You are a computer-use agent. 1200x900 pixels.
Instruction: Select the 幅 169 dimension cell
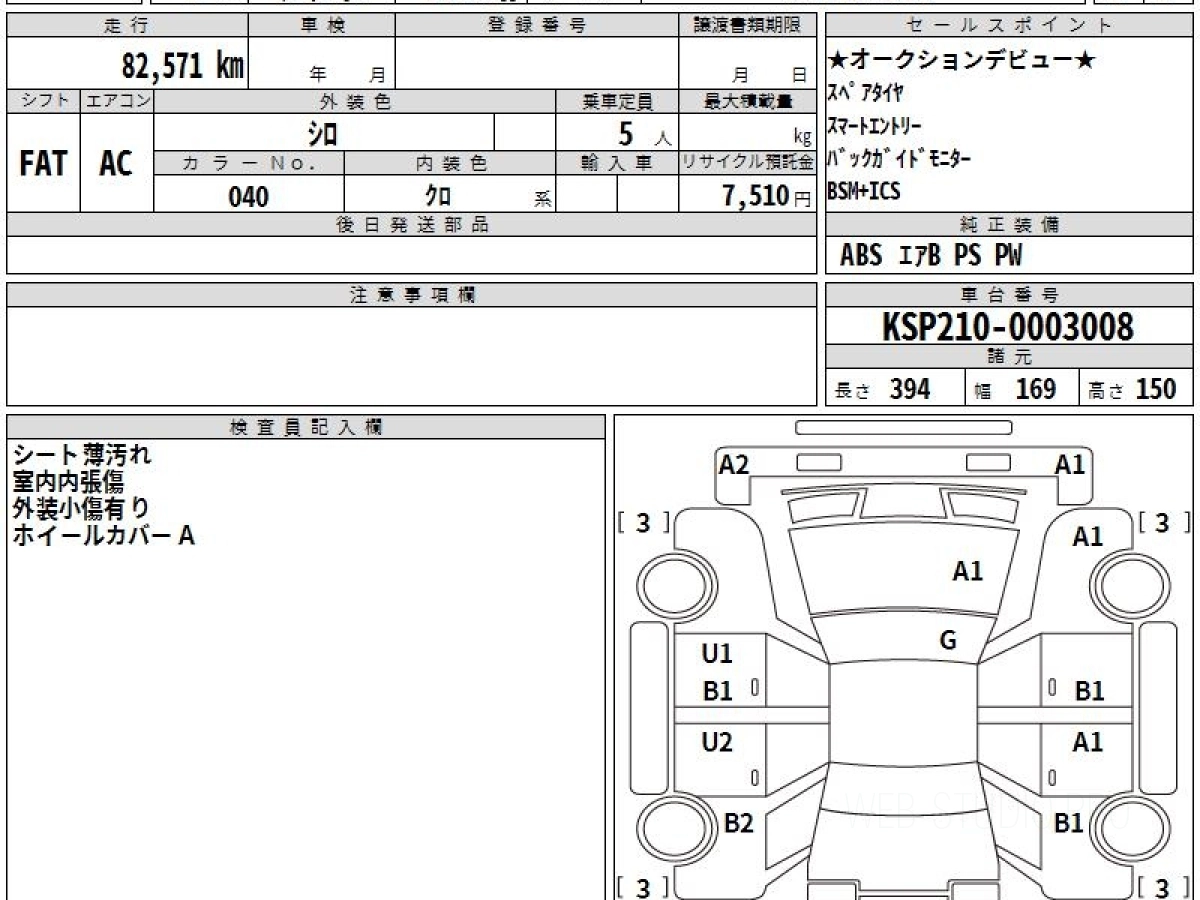click(1022, 388)
